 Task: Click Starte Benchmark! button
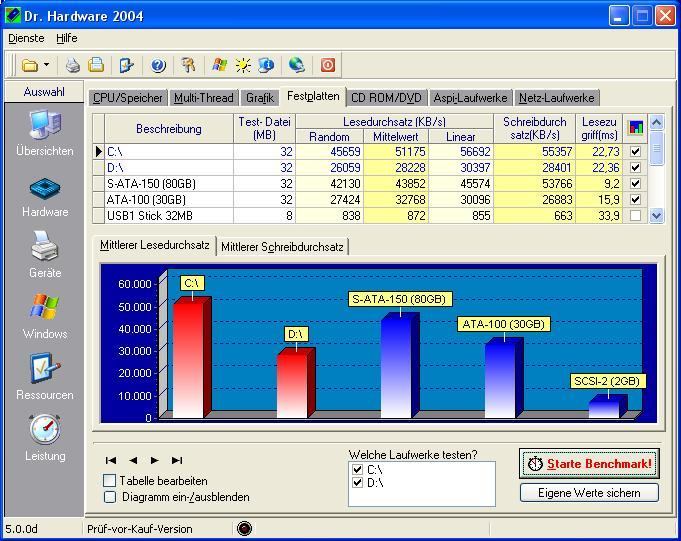tap(589, 464)
